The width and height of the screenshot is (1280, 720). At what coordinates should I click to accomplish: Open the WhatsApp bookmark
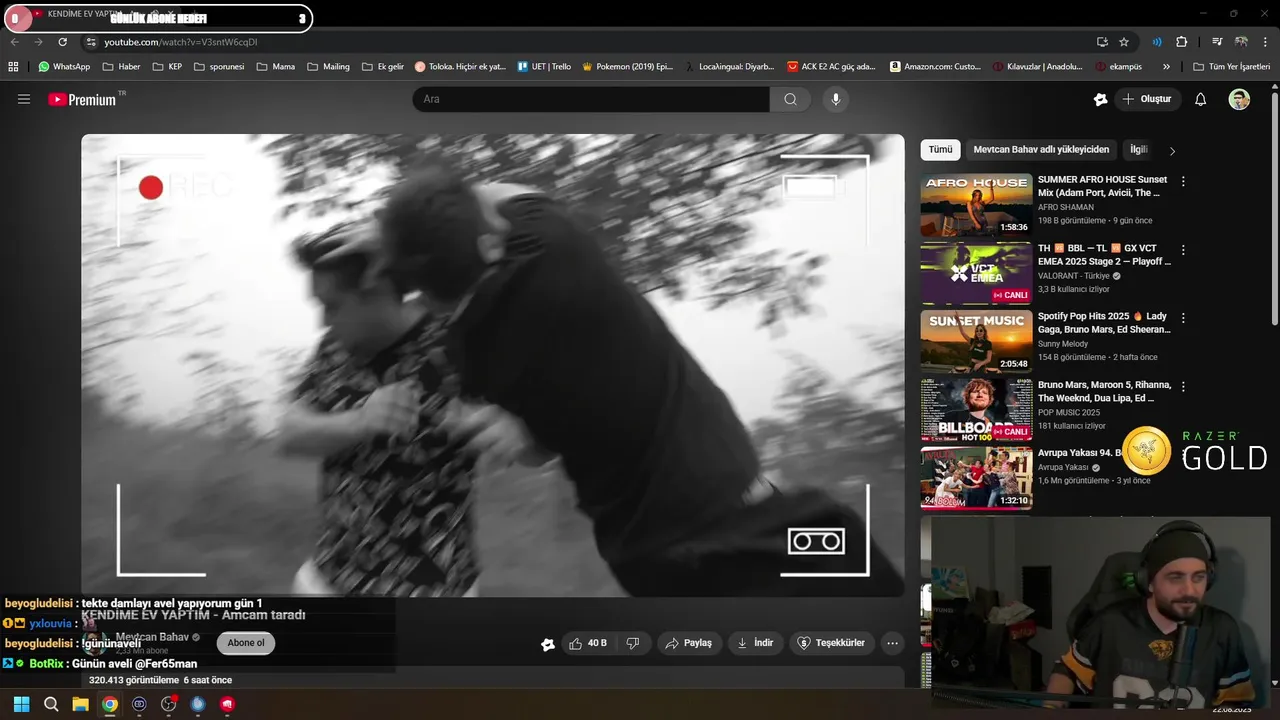(64, 67)
